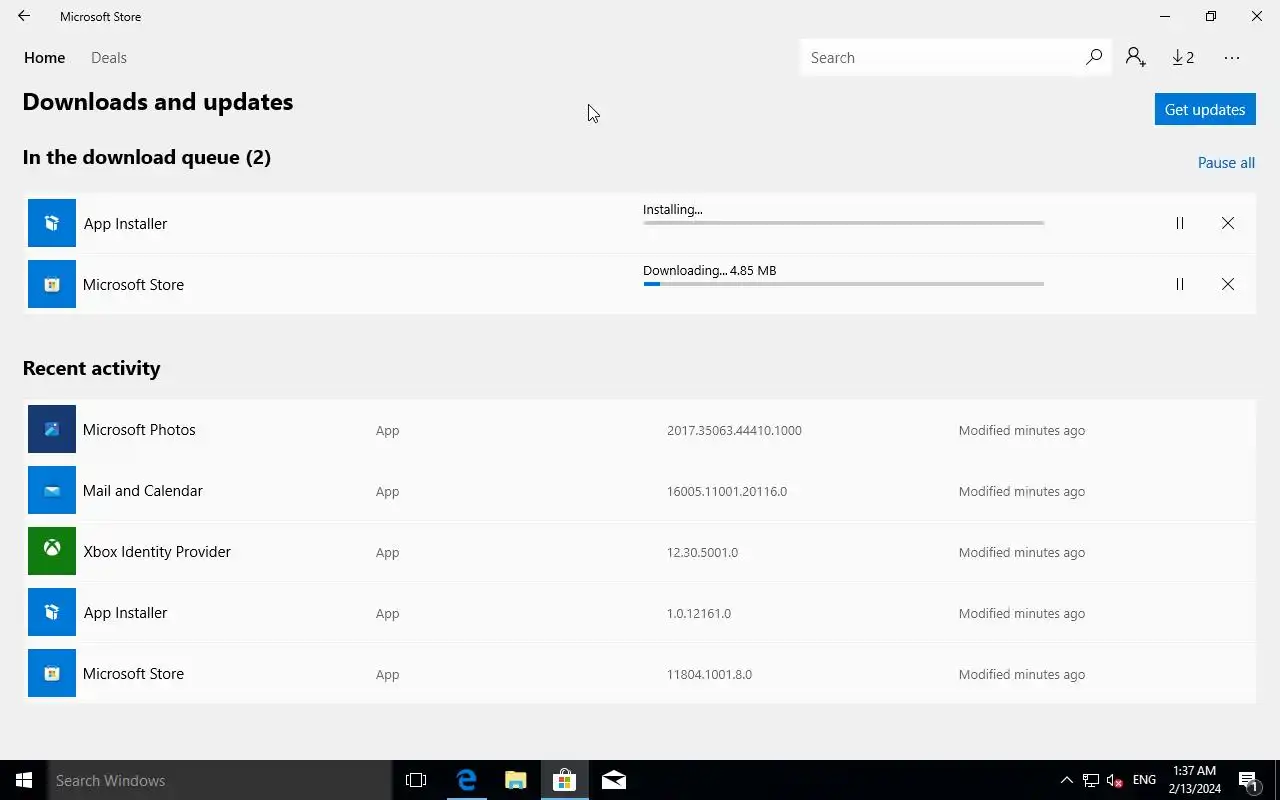Click the Pause all link
This screenshot has width=1280, height=800.
click(1226, 163)
